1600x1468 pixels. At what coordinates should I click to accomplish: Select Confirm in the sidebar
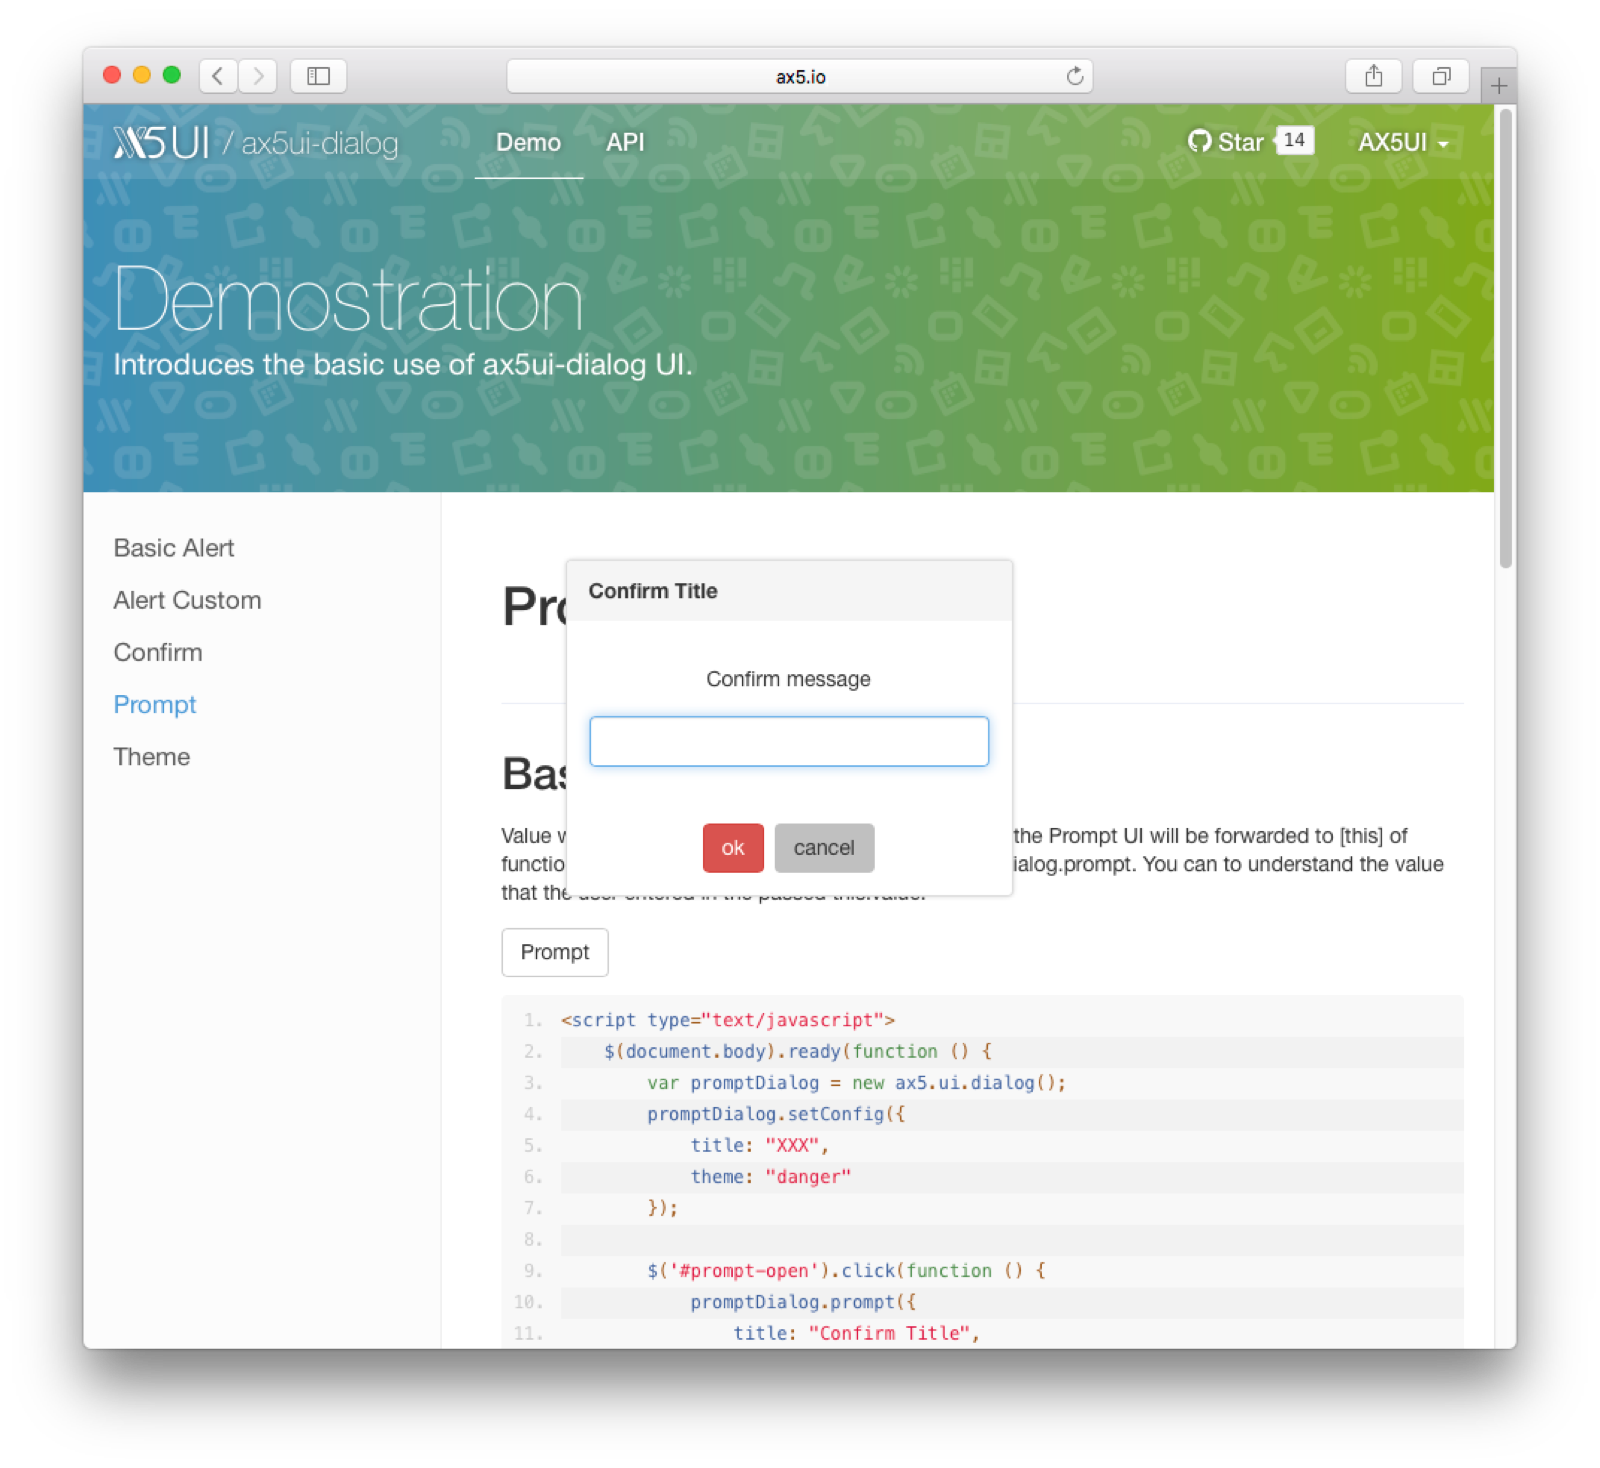click(x=158, y=652)
